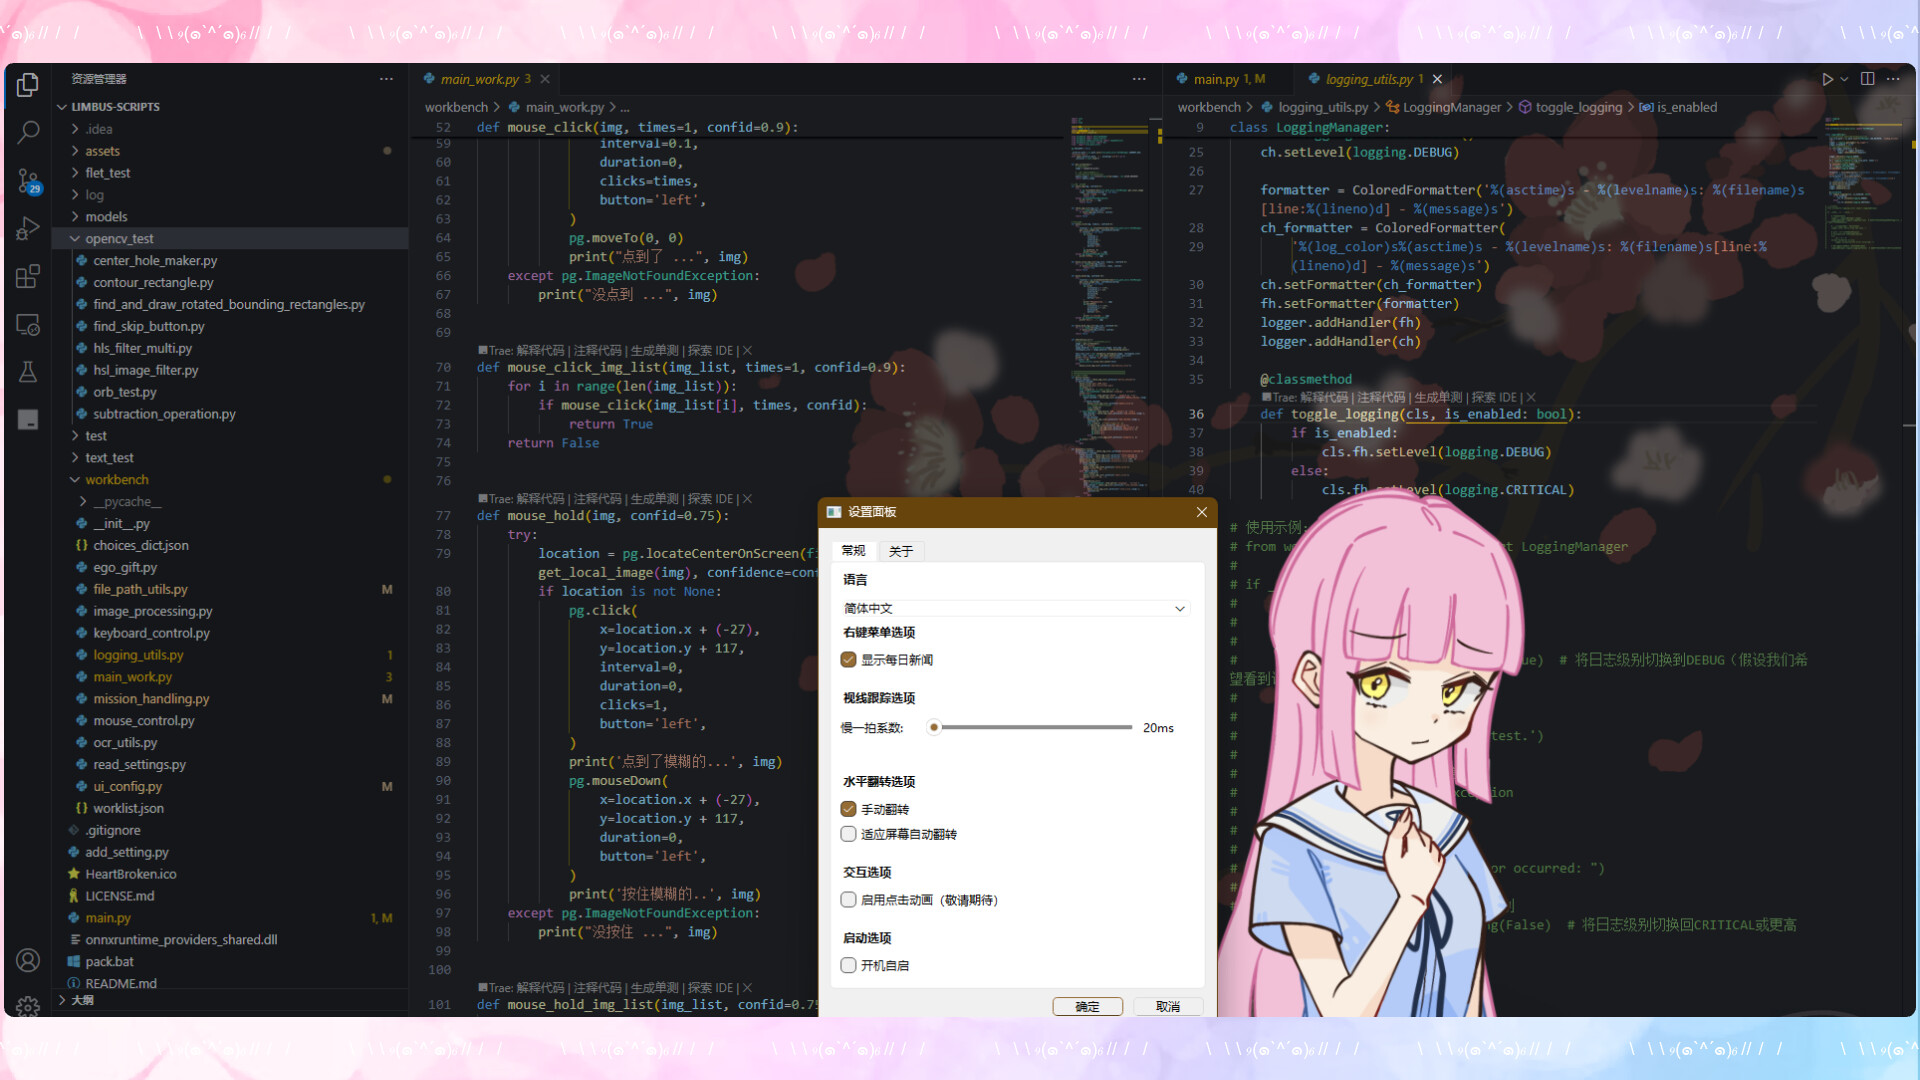The width and height of the screenshot is (1920, 1080).
Task: Open the Testing flask icon
Action: 27,371
